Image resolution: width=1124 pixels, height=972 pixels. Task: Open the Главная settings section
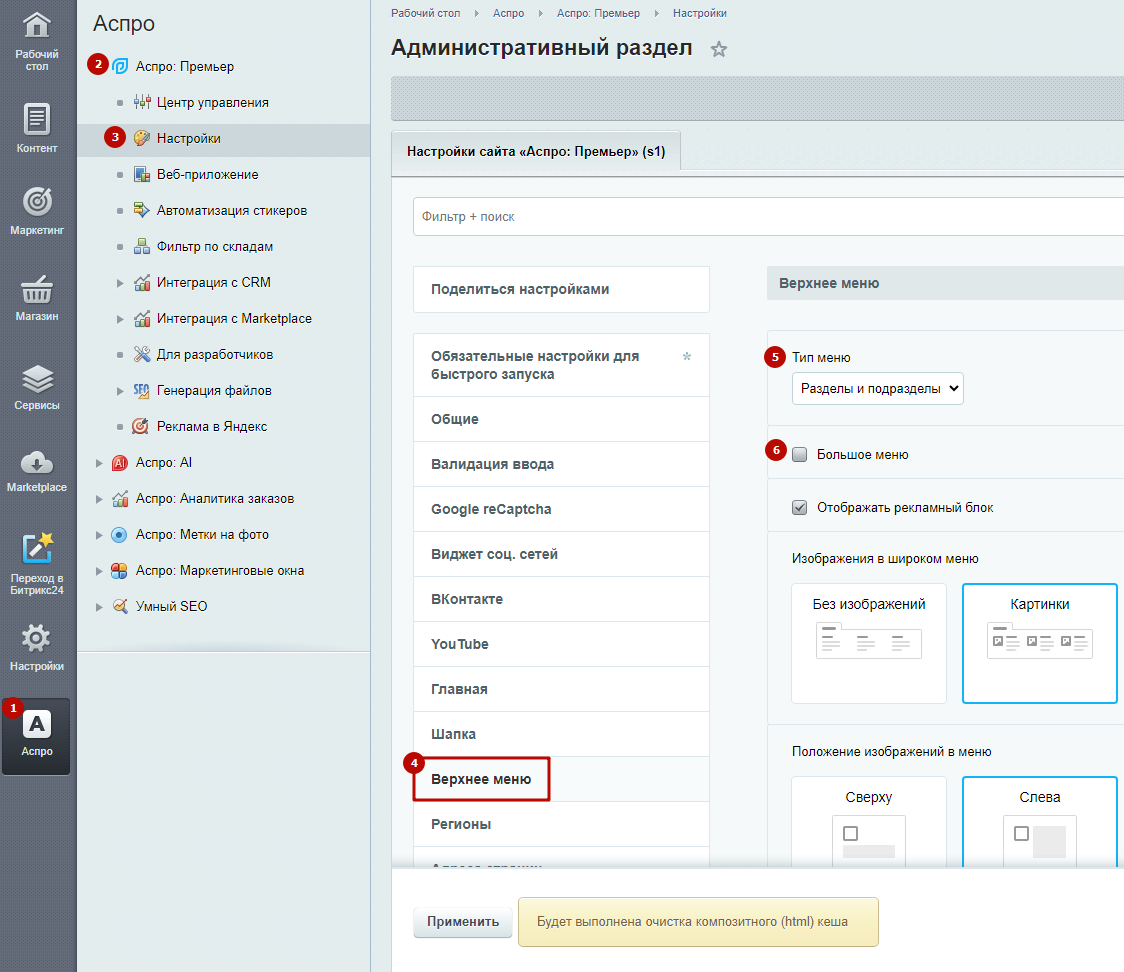[x=561, y=690]
